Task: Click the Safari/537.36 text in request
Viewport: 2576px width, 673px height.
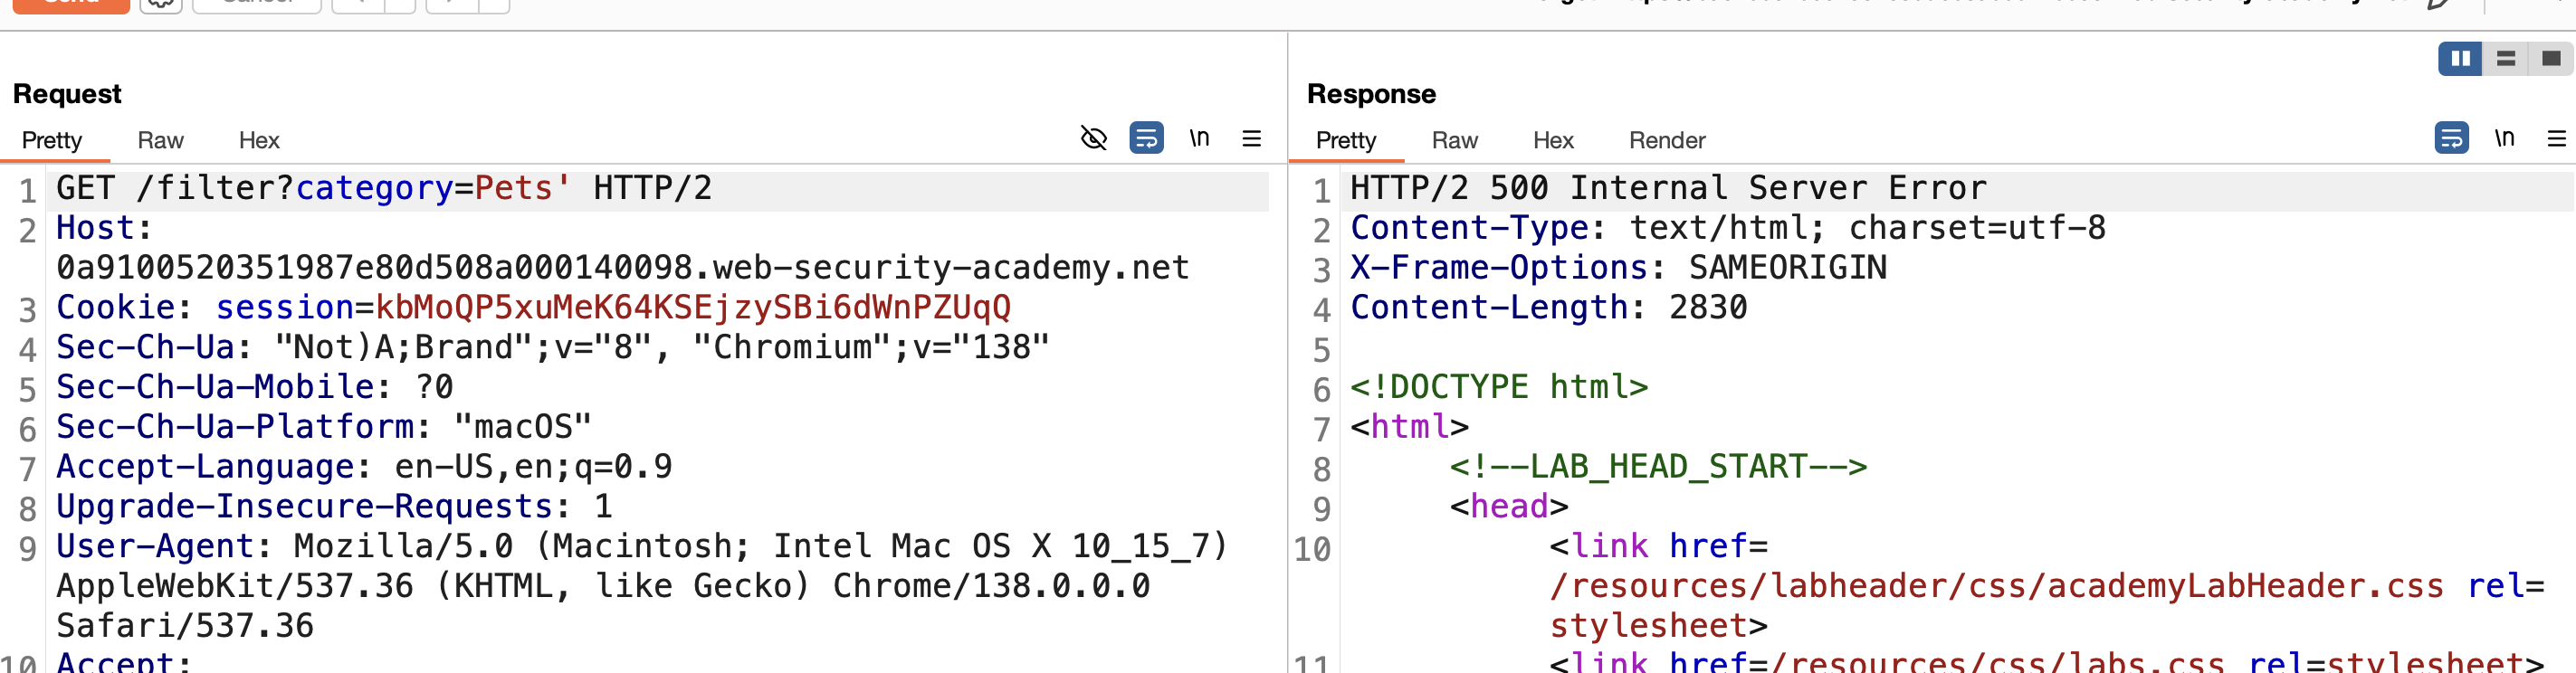Action: (x=185, y=626)
